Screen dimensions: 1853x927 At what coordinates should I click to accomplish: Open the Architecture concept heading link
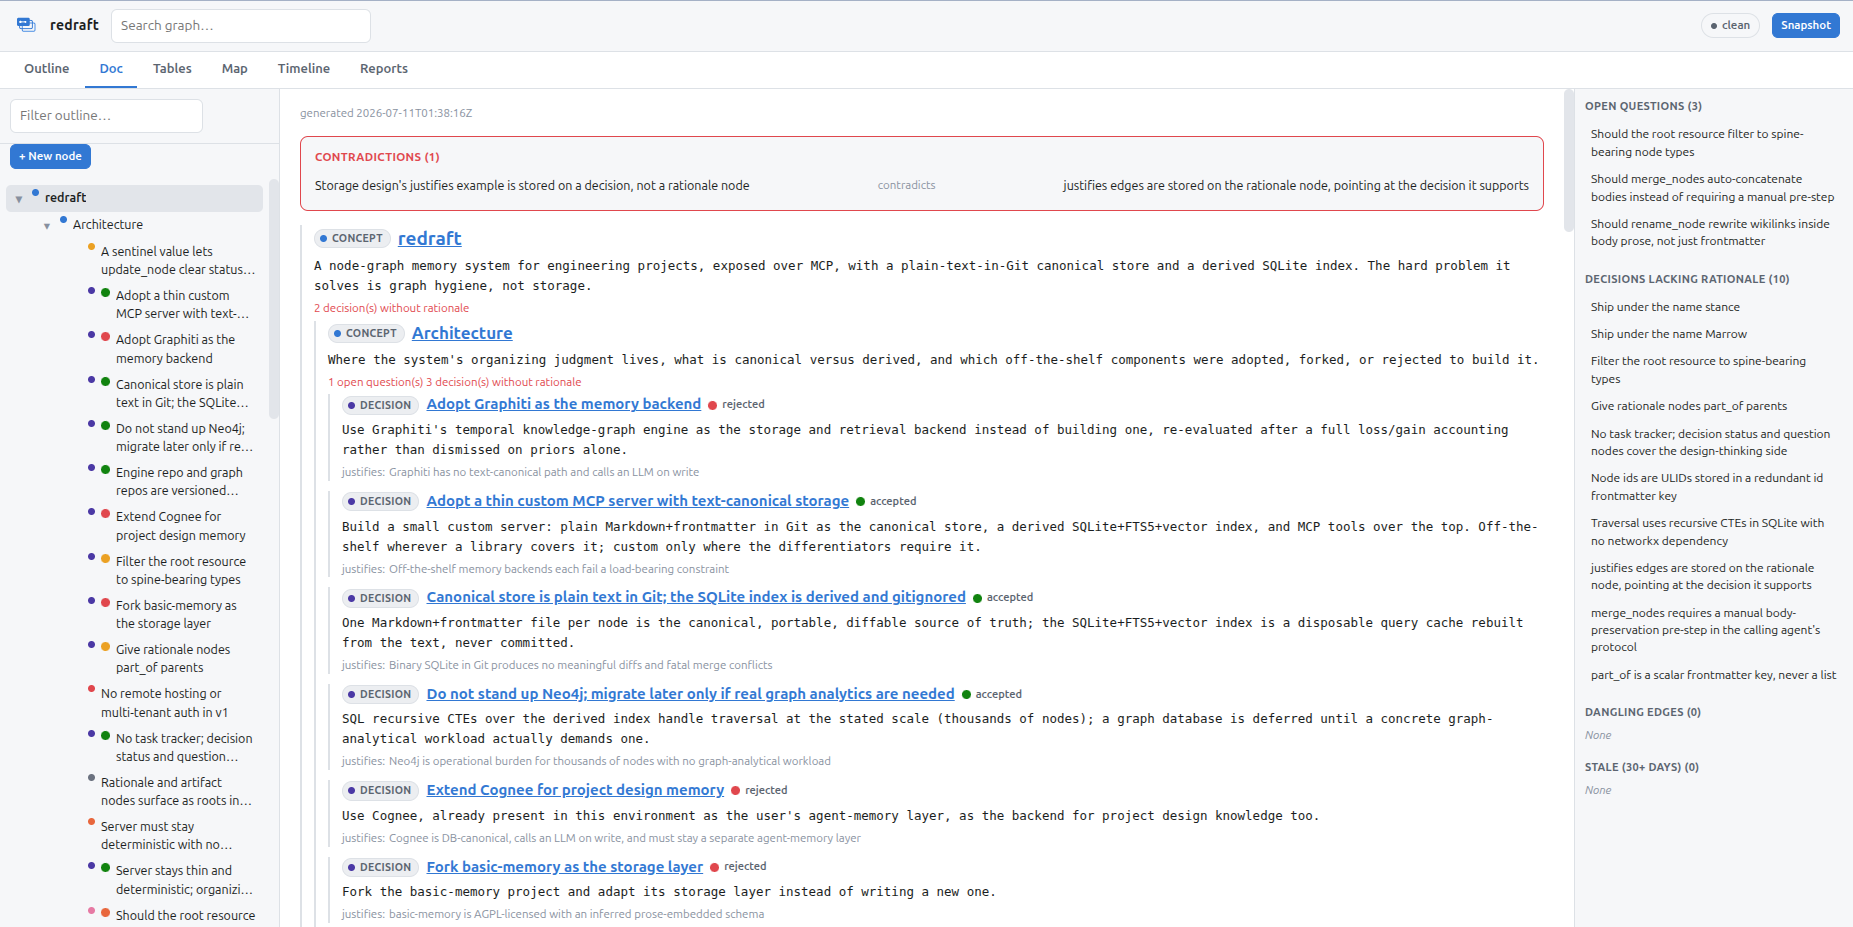coord(462,333)
